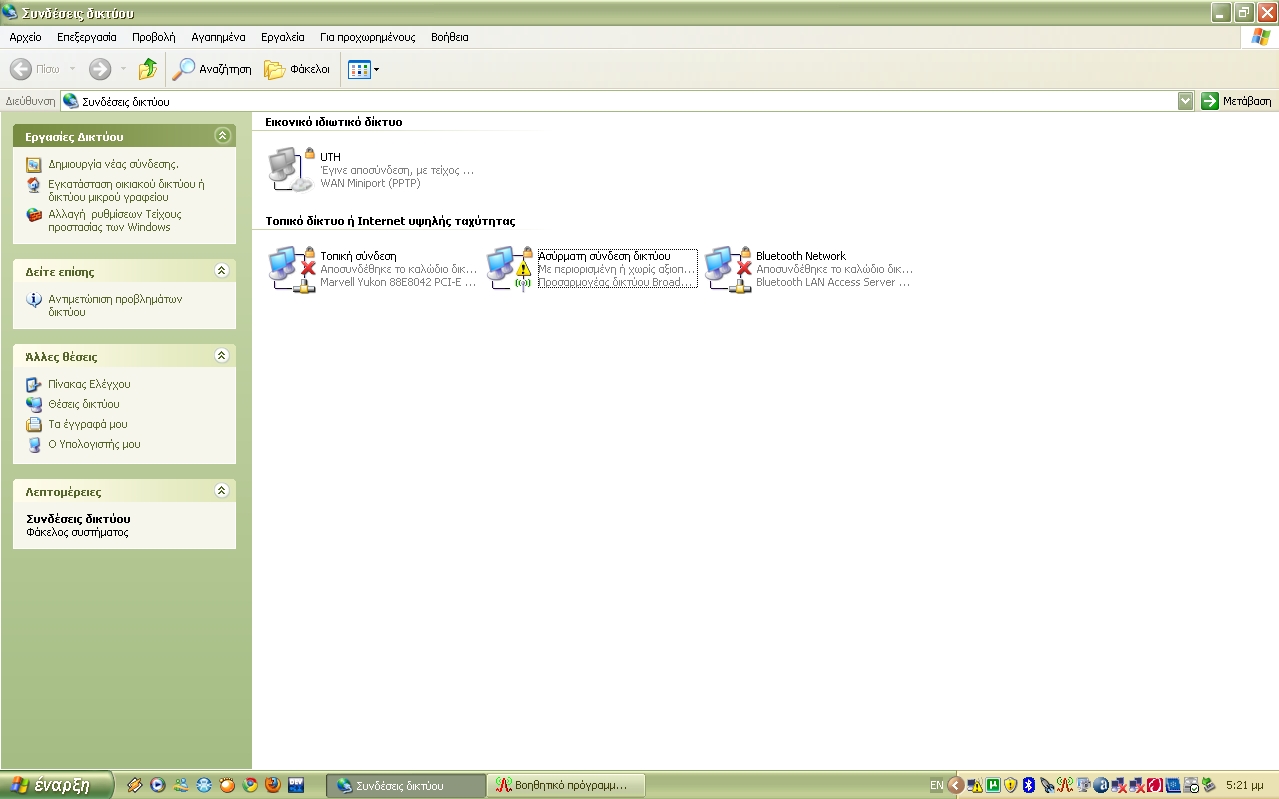Image resolution: width=1279 pixels, height=799 pixels.
Task: Click Δημιουργία νέας σύνδεσης link
Action: [x=113, y=164]
